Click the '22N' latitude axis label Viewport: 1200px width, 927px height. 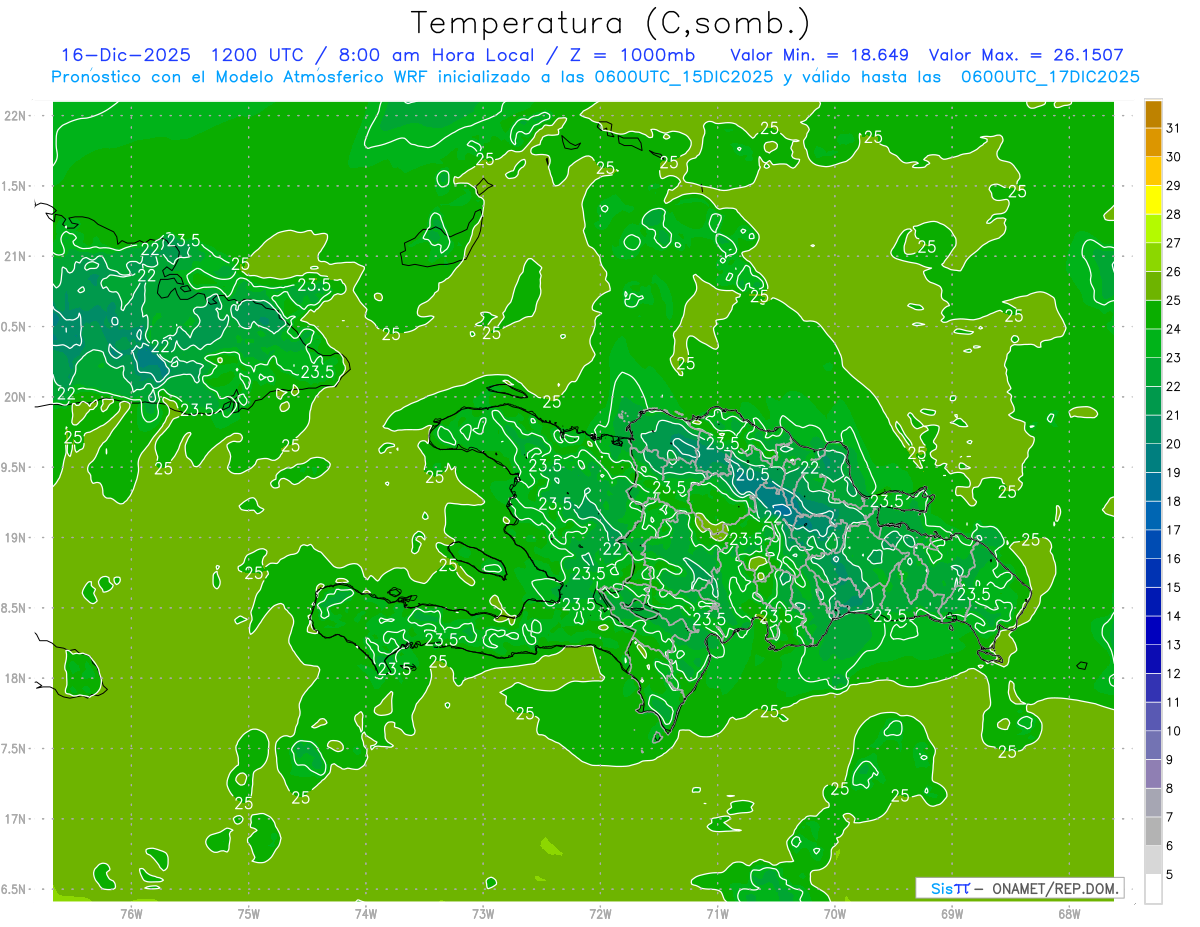point(15,116)
